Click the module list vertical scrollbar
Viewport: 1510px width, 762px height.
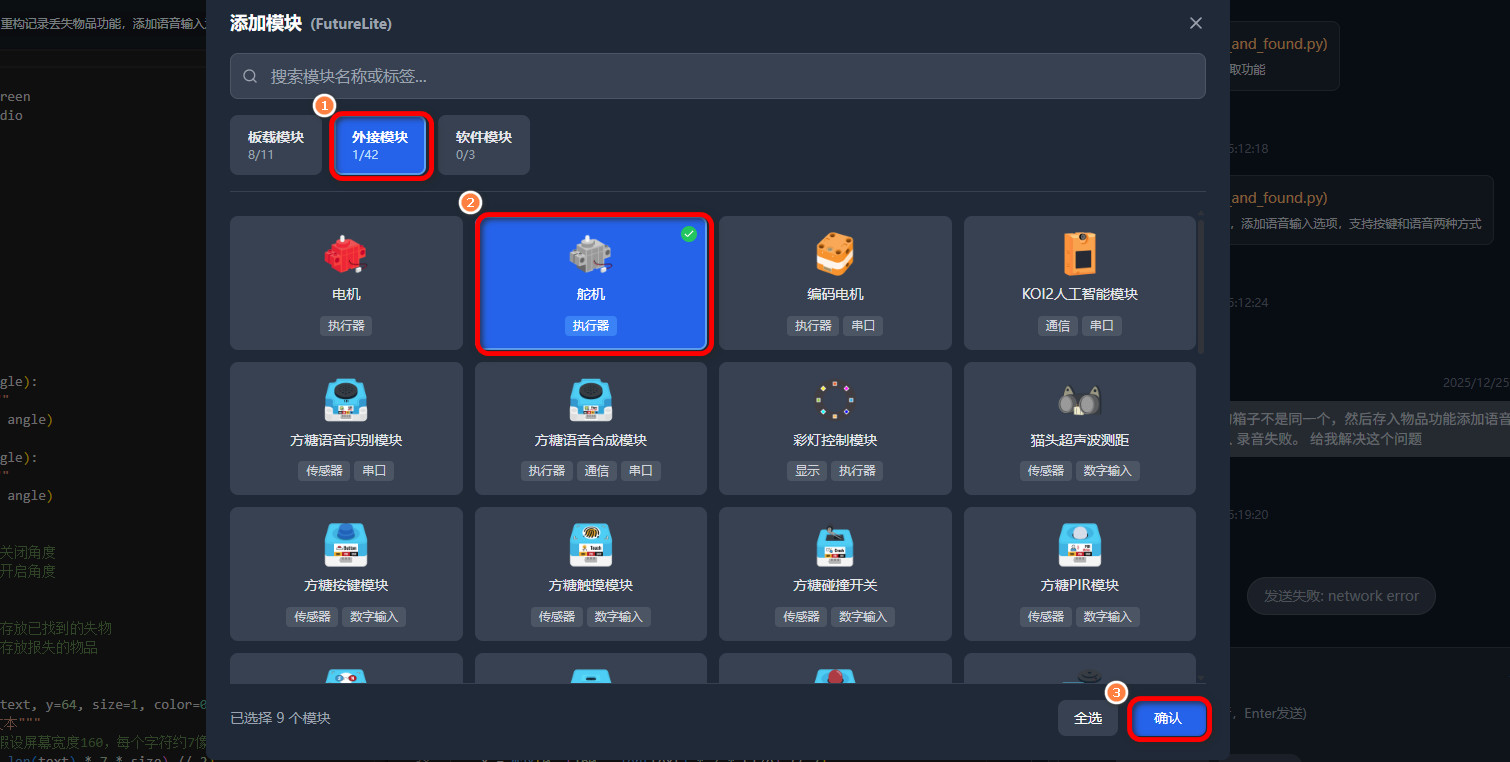[1200, 285]
